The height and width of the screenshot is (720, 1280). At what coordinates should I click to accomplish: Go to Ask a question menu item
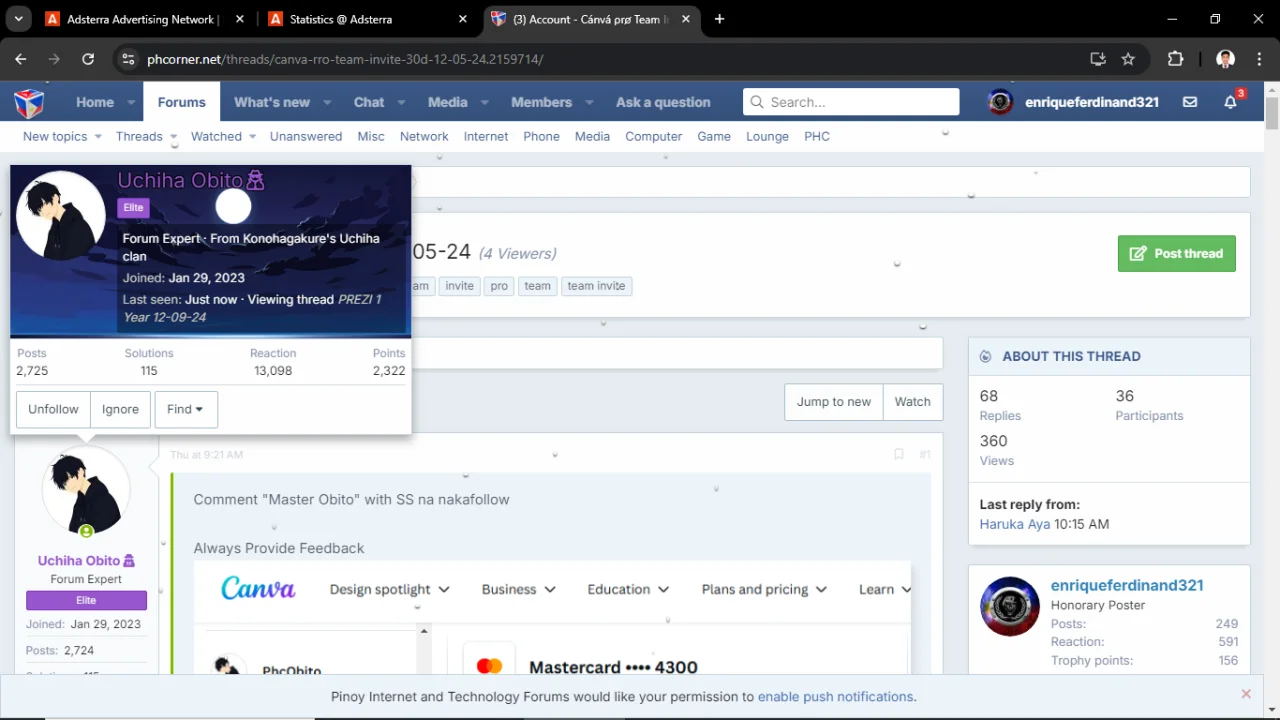coord(663,102)
